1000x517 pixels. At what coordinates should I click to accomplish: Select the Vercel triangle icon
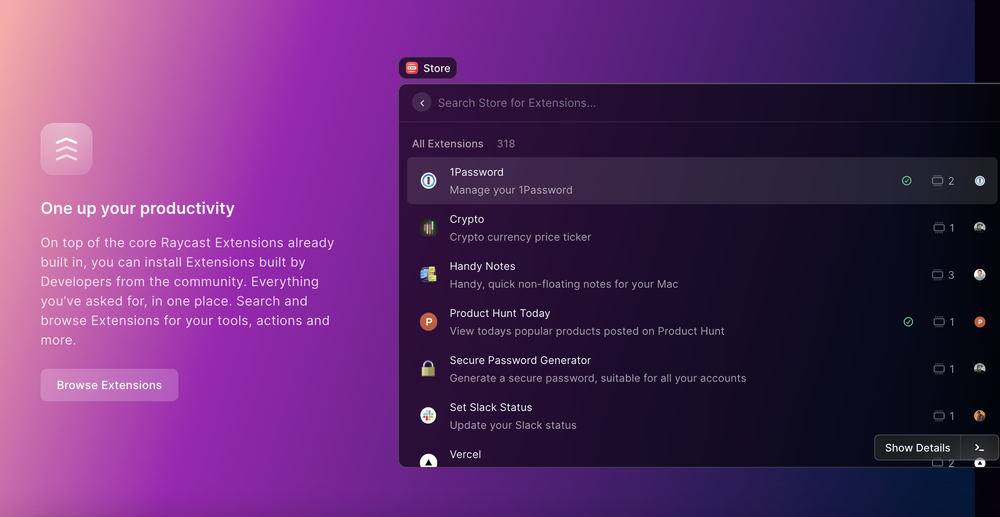tap(429, 460)
